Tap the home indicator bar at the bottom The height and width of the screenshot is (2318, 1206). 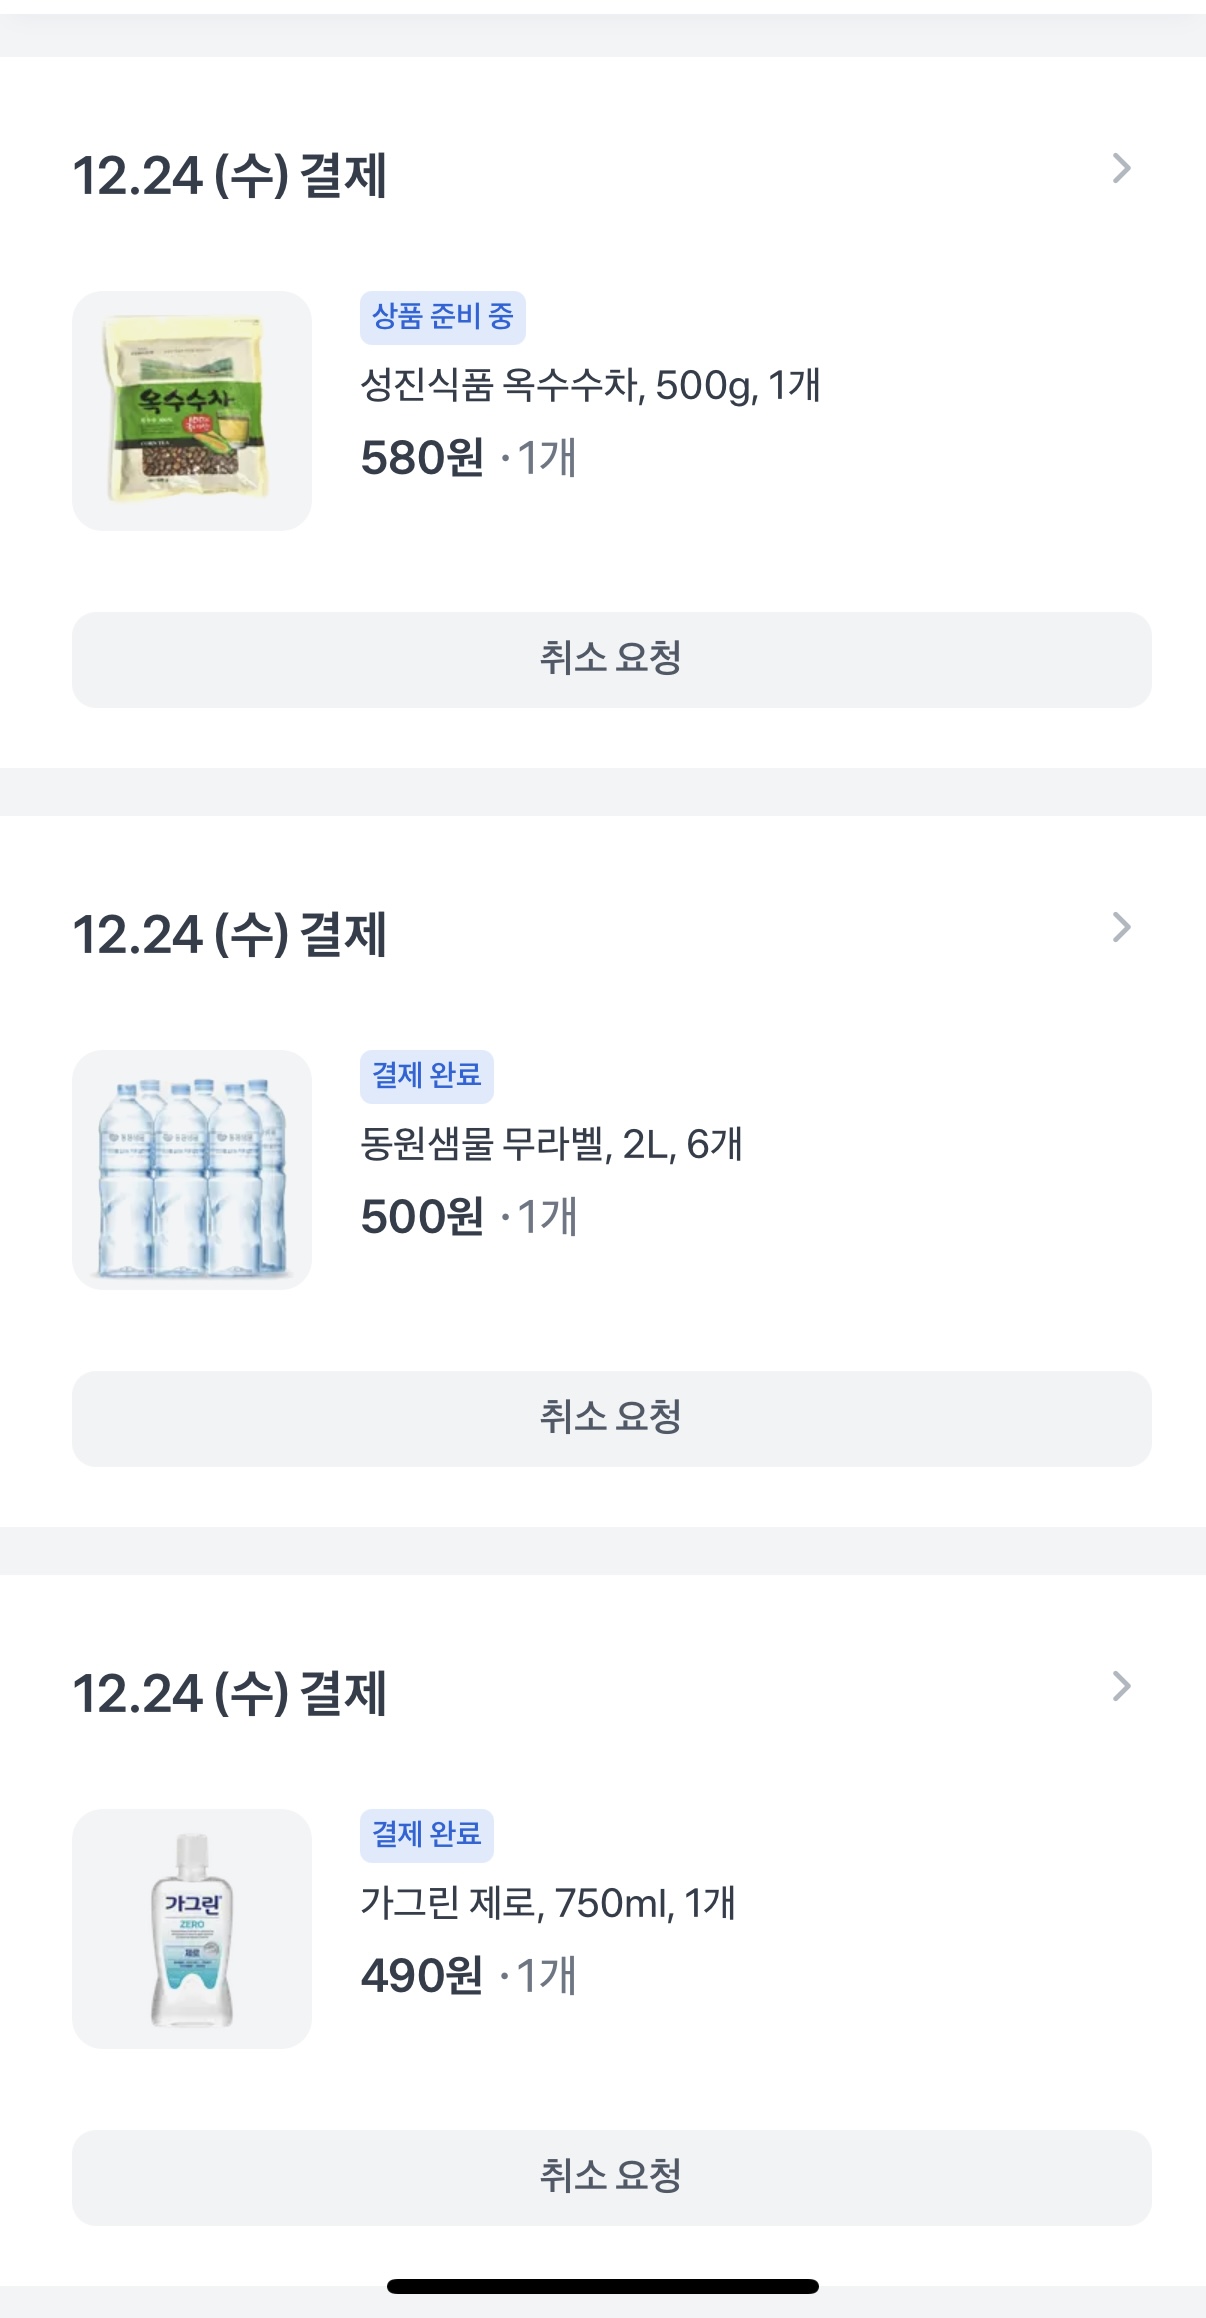(603, 2286)
